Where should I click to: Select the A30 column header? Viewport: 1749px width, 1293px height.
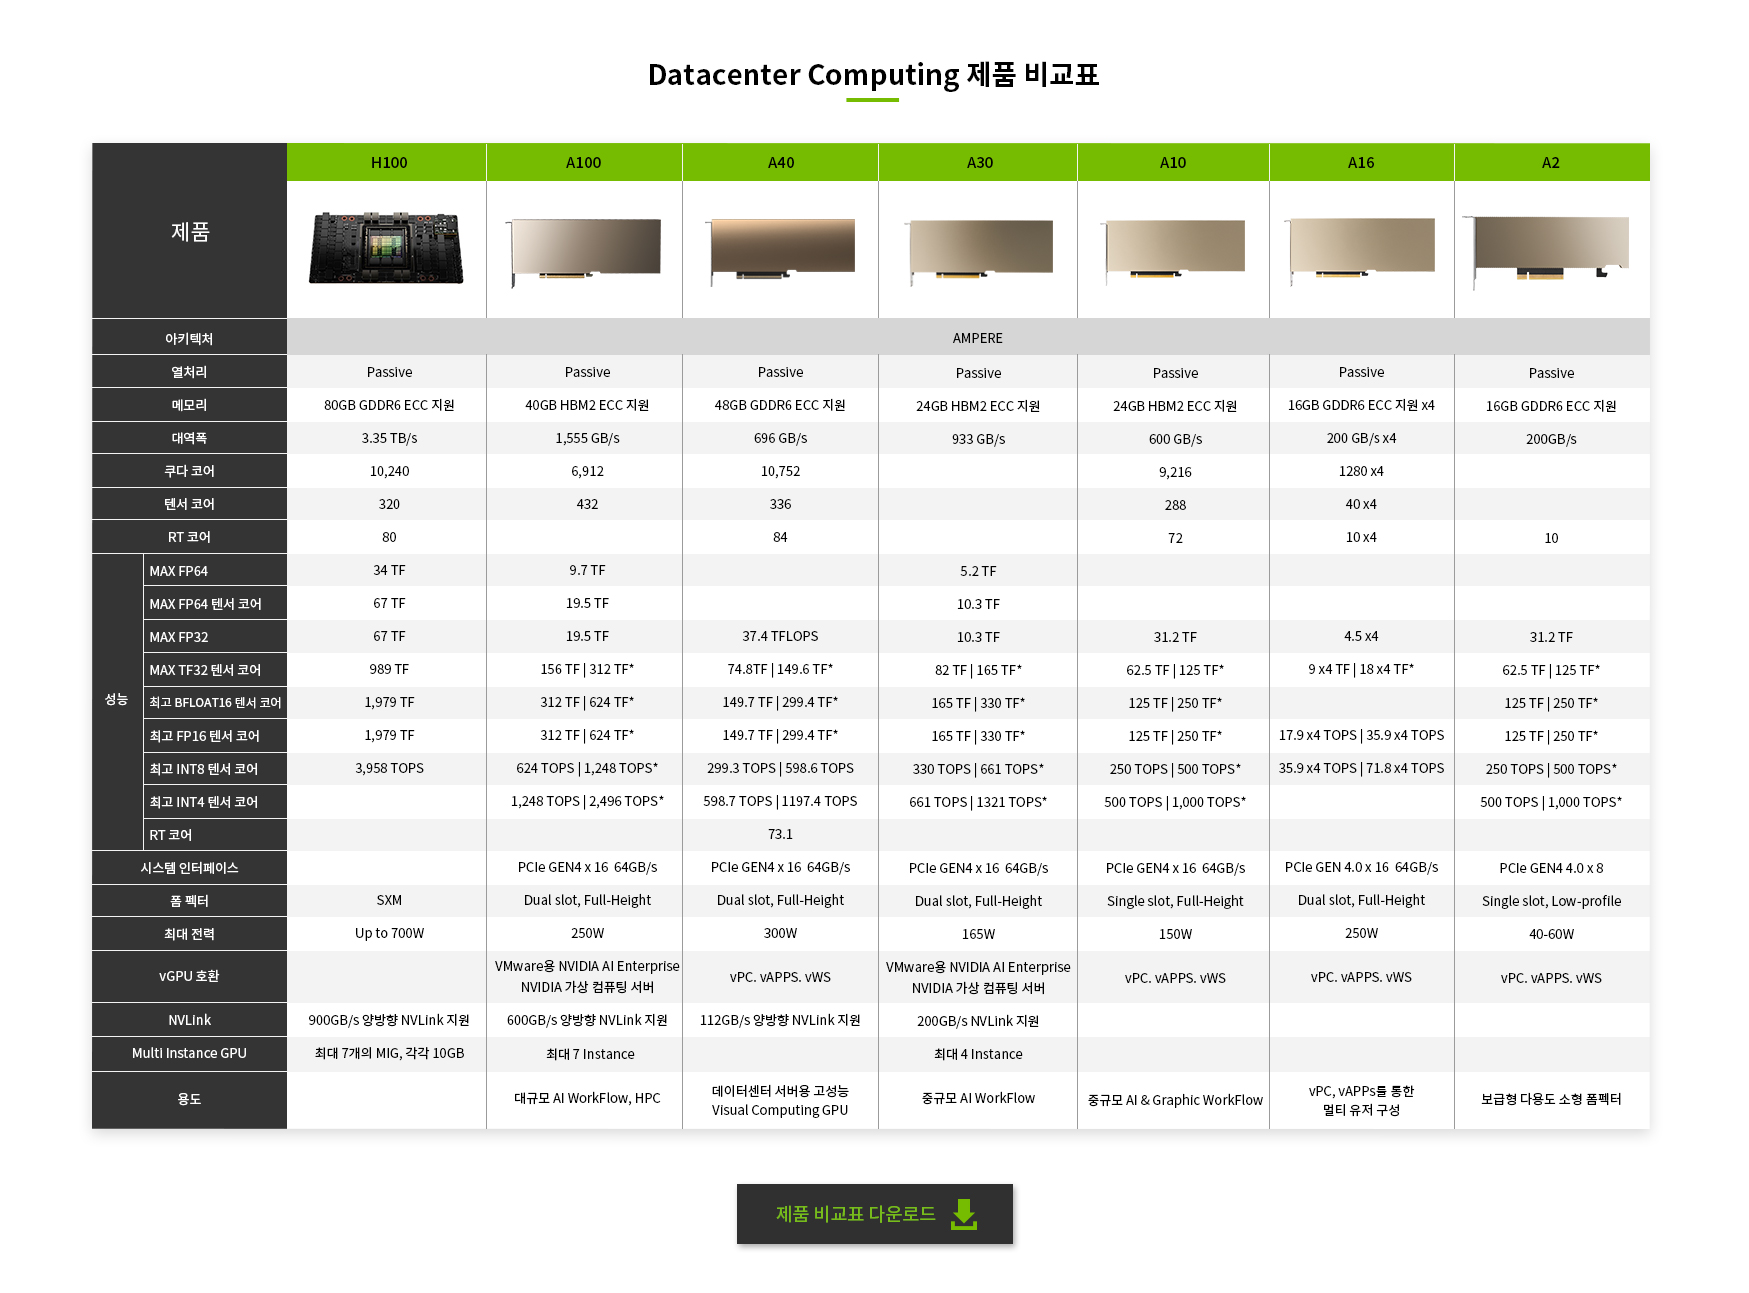979,162
